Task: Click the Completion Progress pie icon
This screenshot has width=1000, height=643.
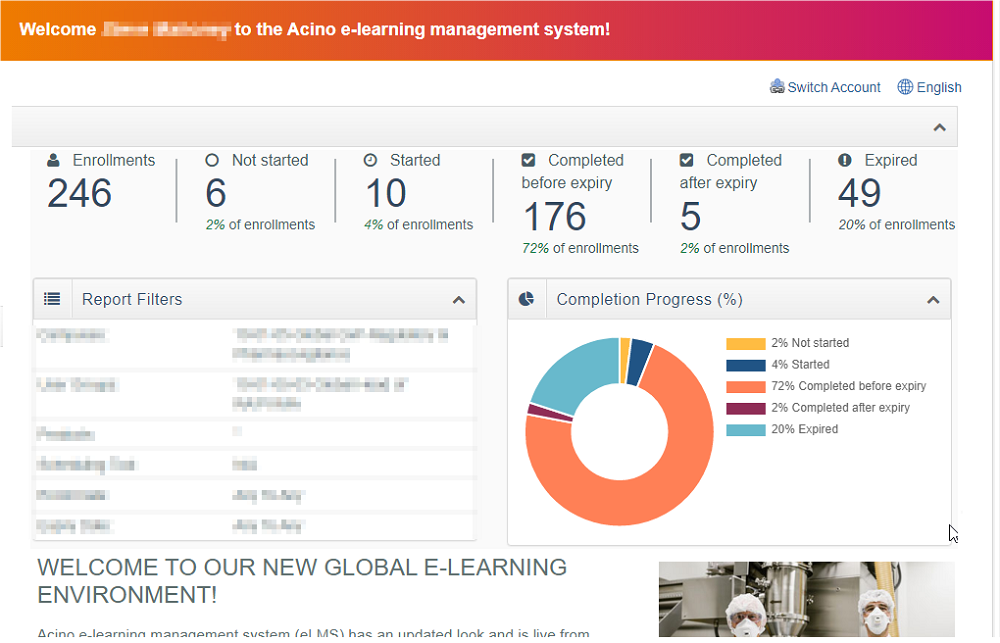Action: [x=527, y=299]
